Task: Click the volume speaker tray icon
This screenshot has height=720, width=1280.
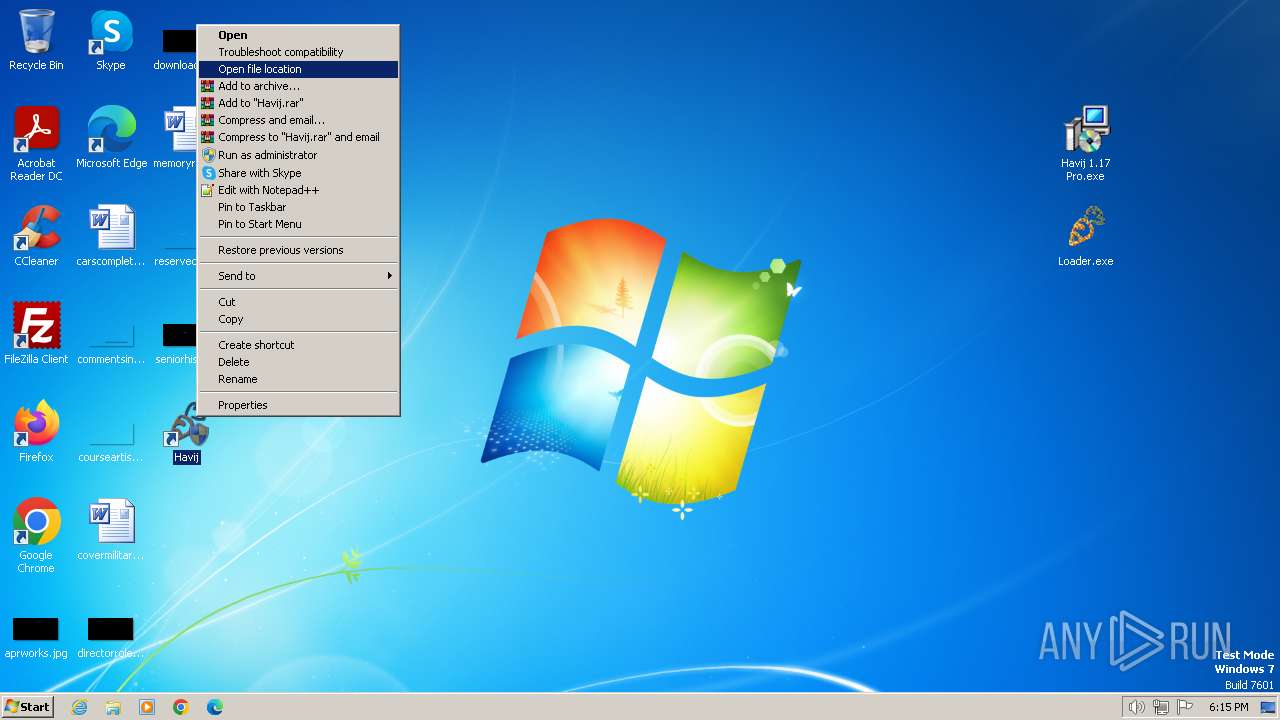Action: [1136, 707]
